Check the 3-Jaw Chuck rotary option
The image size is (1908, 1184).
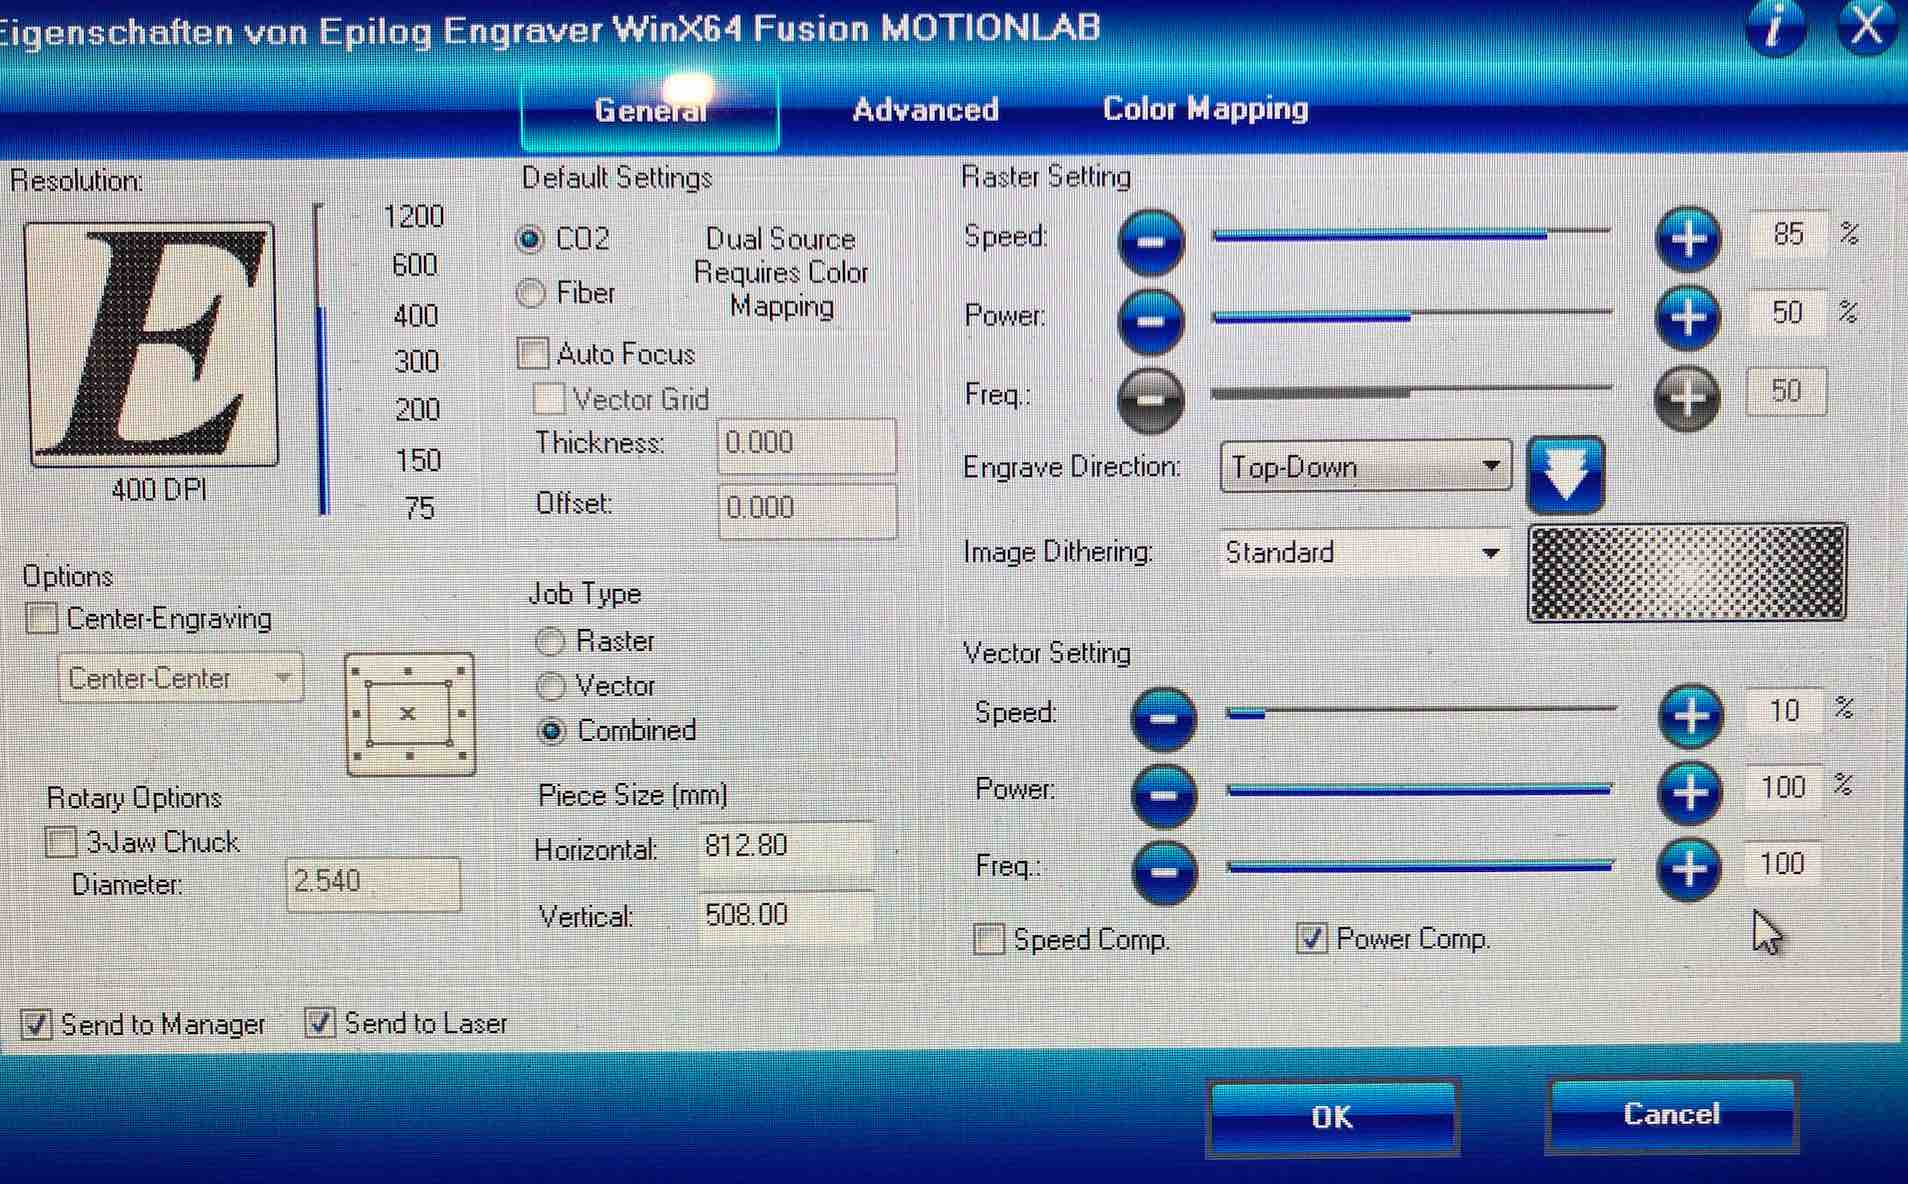coord(61,842)
